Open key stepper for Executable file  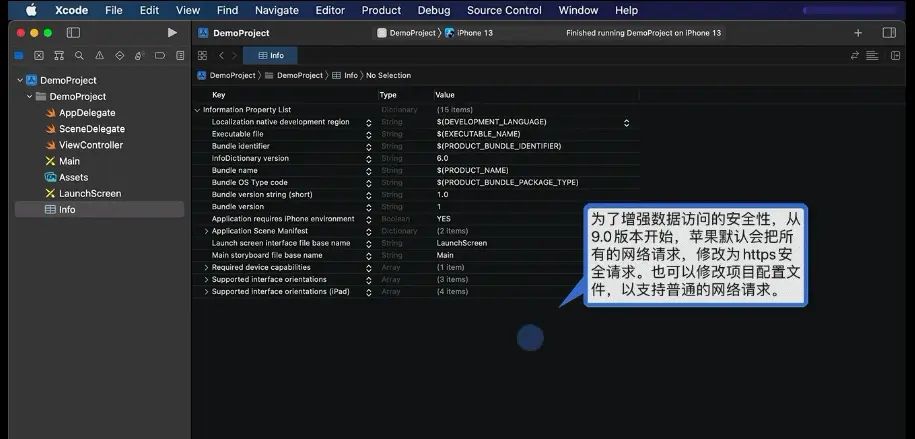pyautogui.click(x=368, y=135)
